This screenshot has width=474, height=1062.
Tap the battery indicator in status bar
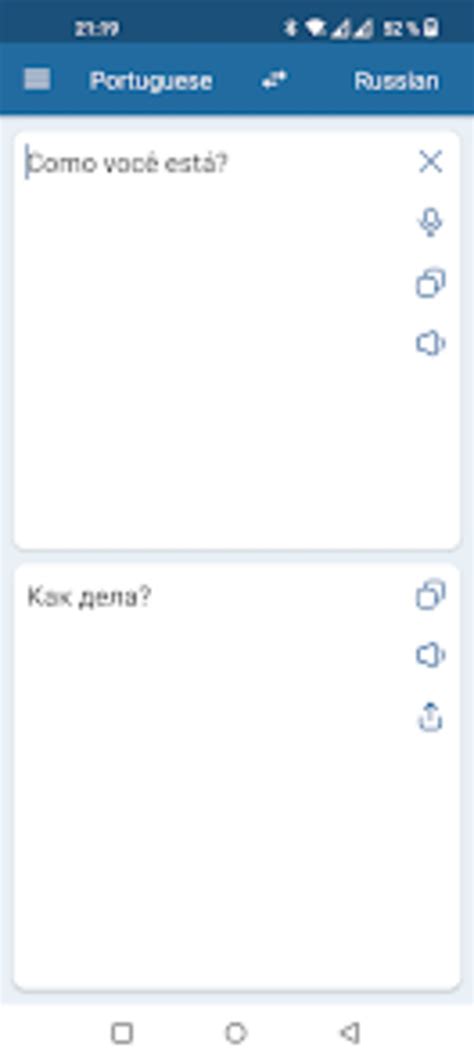(x=431, y=28)
